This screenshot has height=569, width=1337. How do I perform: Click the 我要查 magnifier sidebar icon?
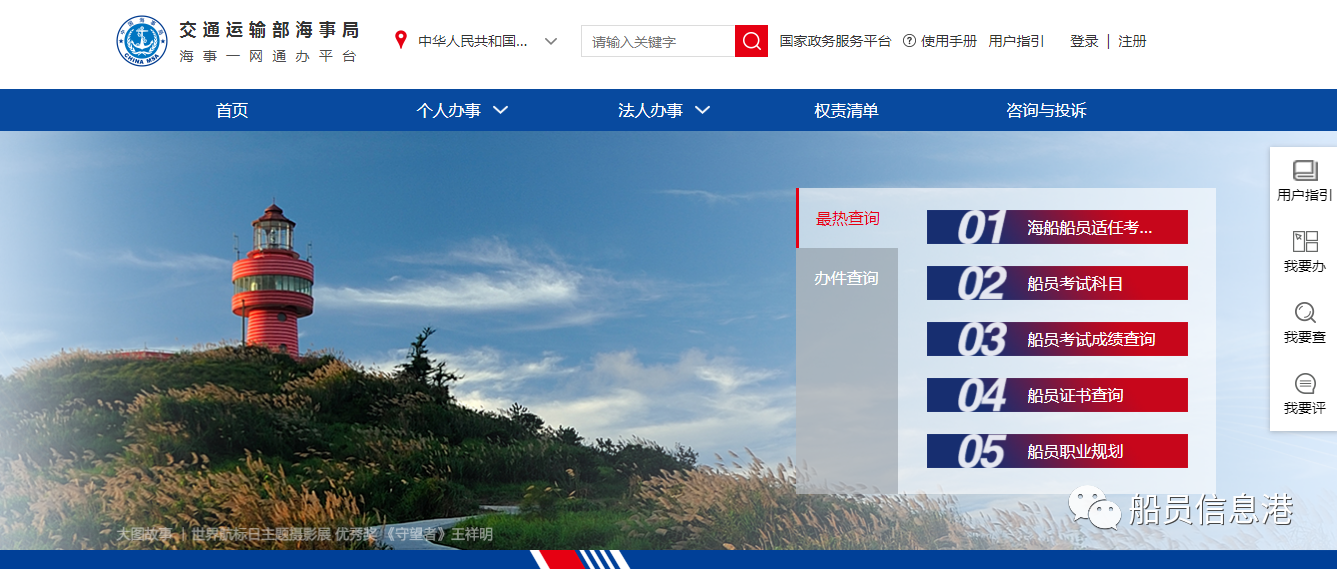click(x=1305, y=312)
